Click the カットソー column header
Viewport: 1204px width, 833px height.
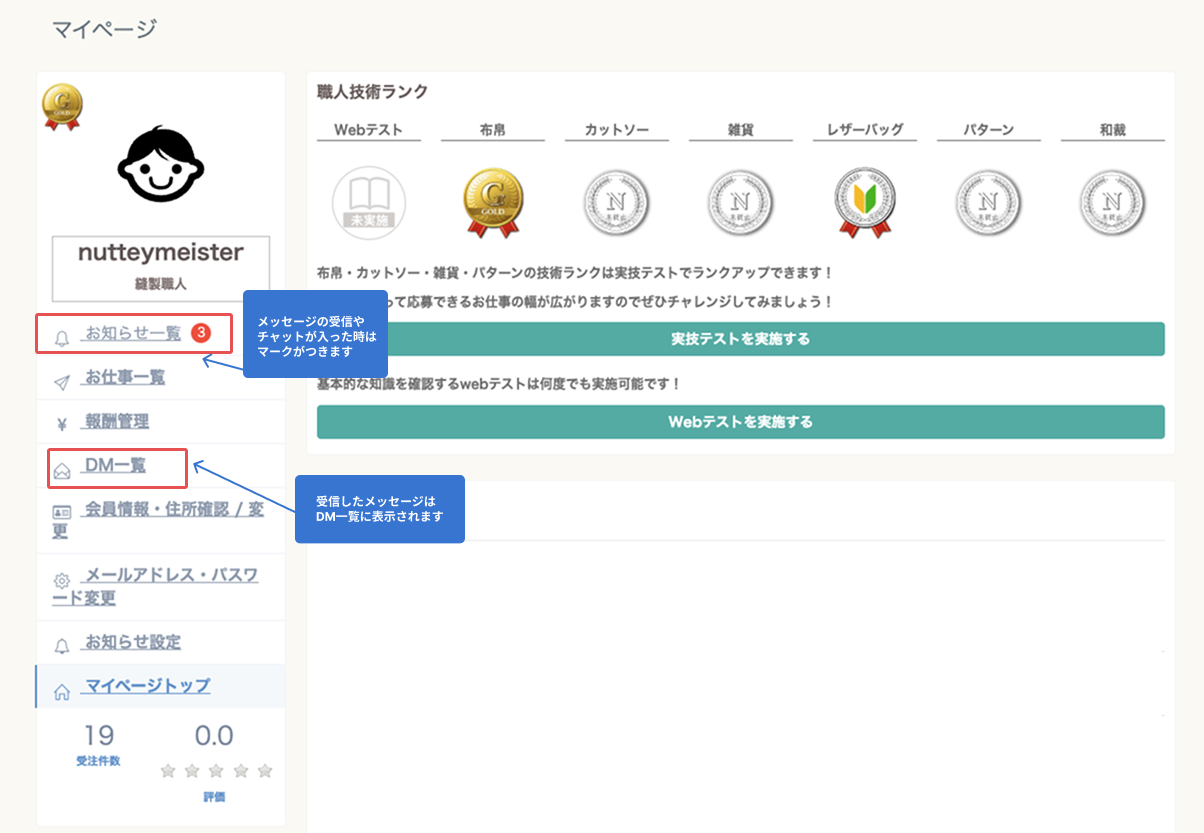point(617,129)
